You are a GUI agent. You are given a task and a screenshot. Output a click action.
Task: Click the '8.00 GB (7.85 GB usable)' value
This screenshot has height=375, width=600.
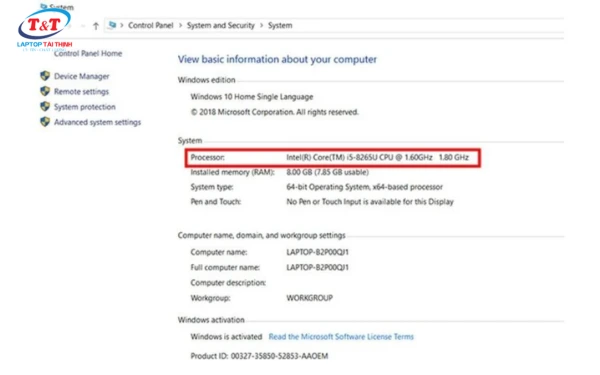(x=328, y=172)
